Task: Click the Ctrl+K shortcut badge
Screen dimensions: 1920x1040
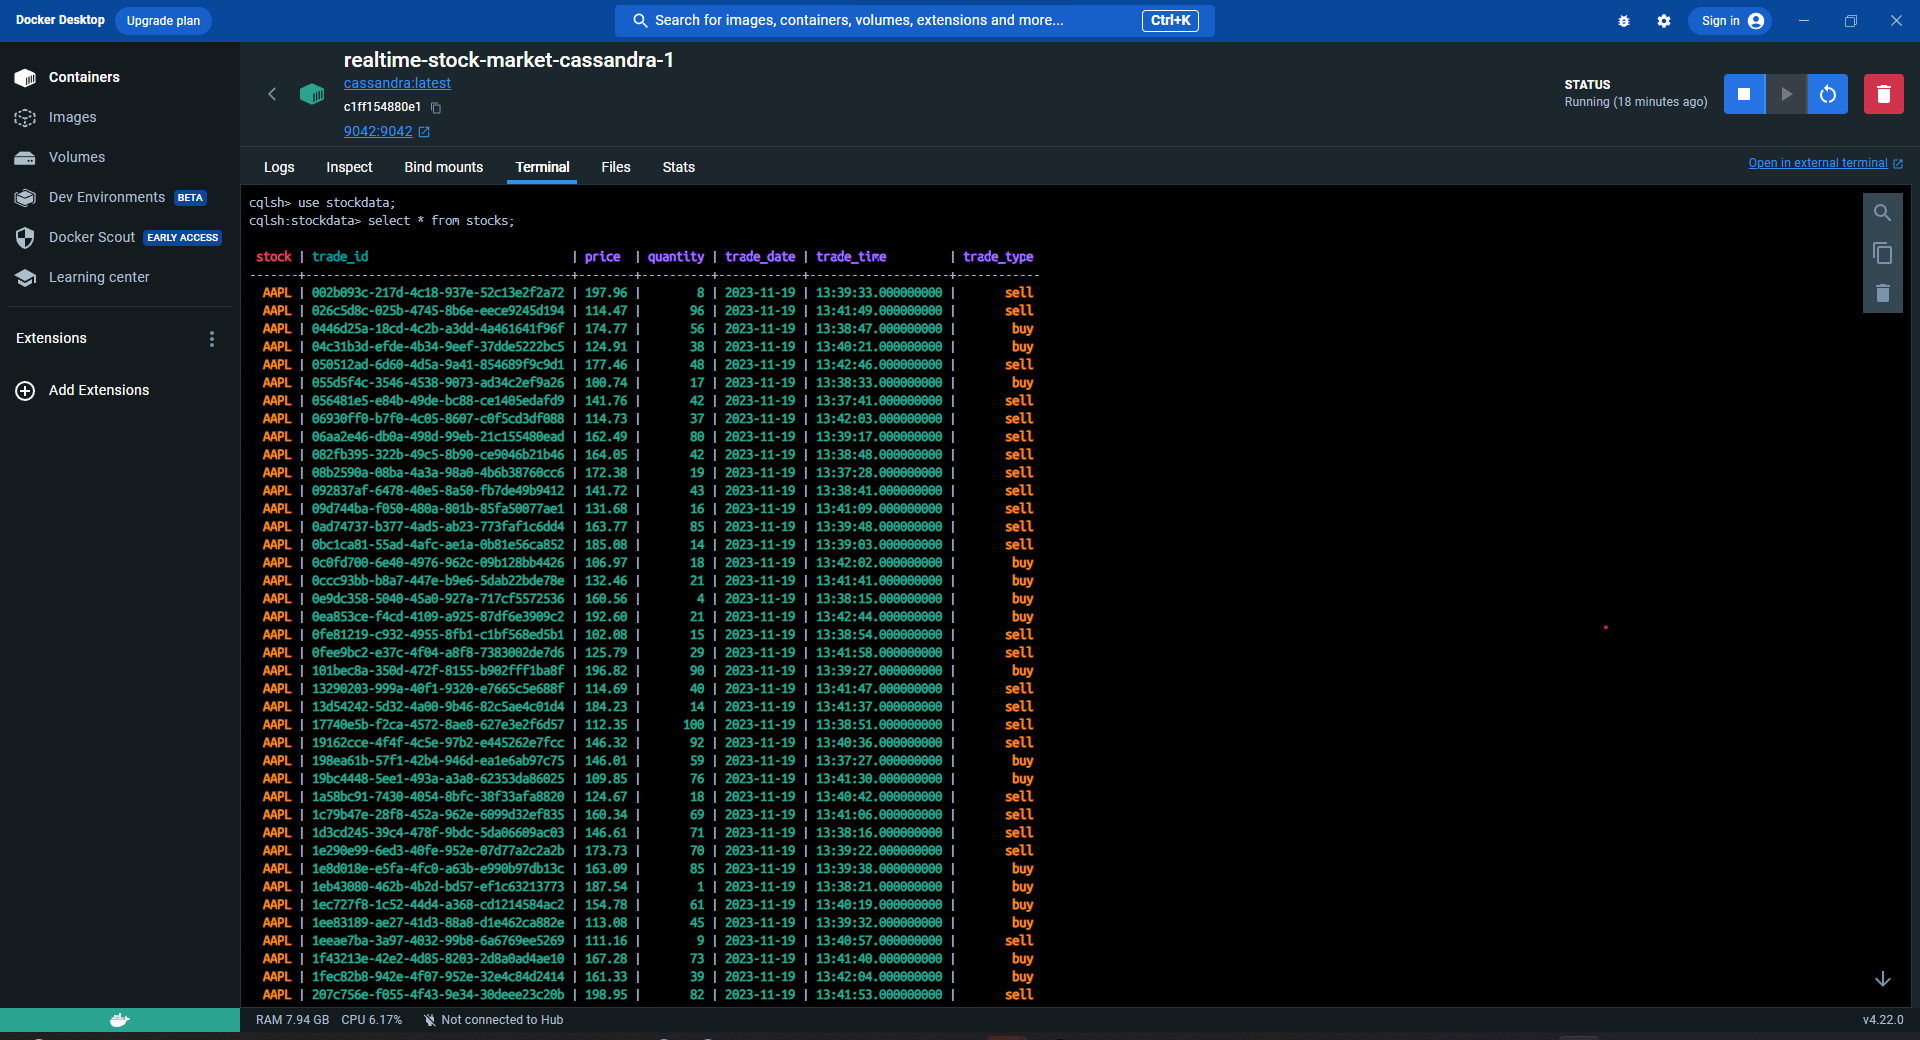Action: 1170,20
